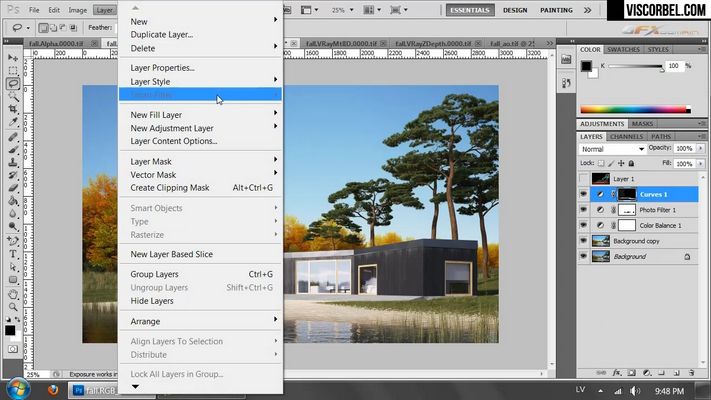Open Firefox from the taskbar

(53, 390)
